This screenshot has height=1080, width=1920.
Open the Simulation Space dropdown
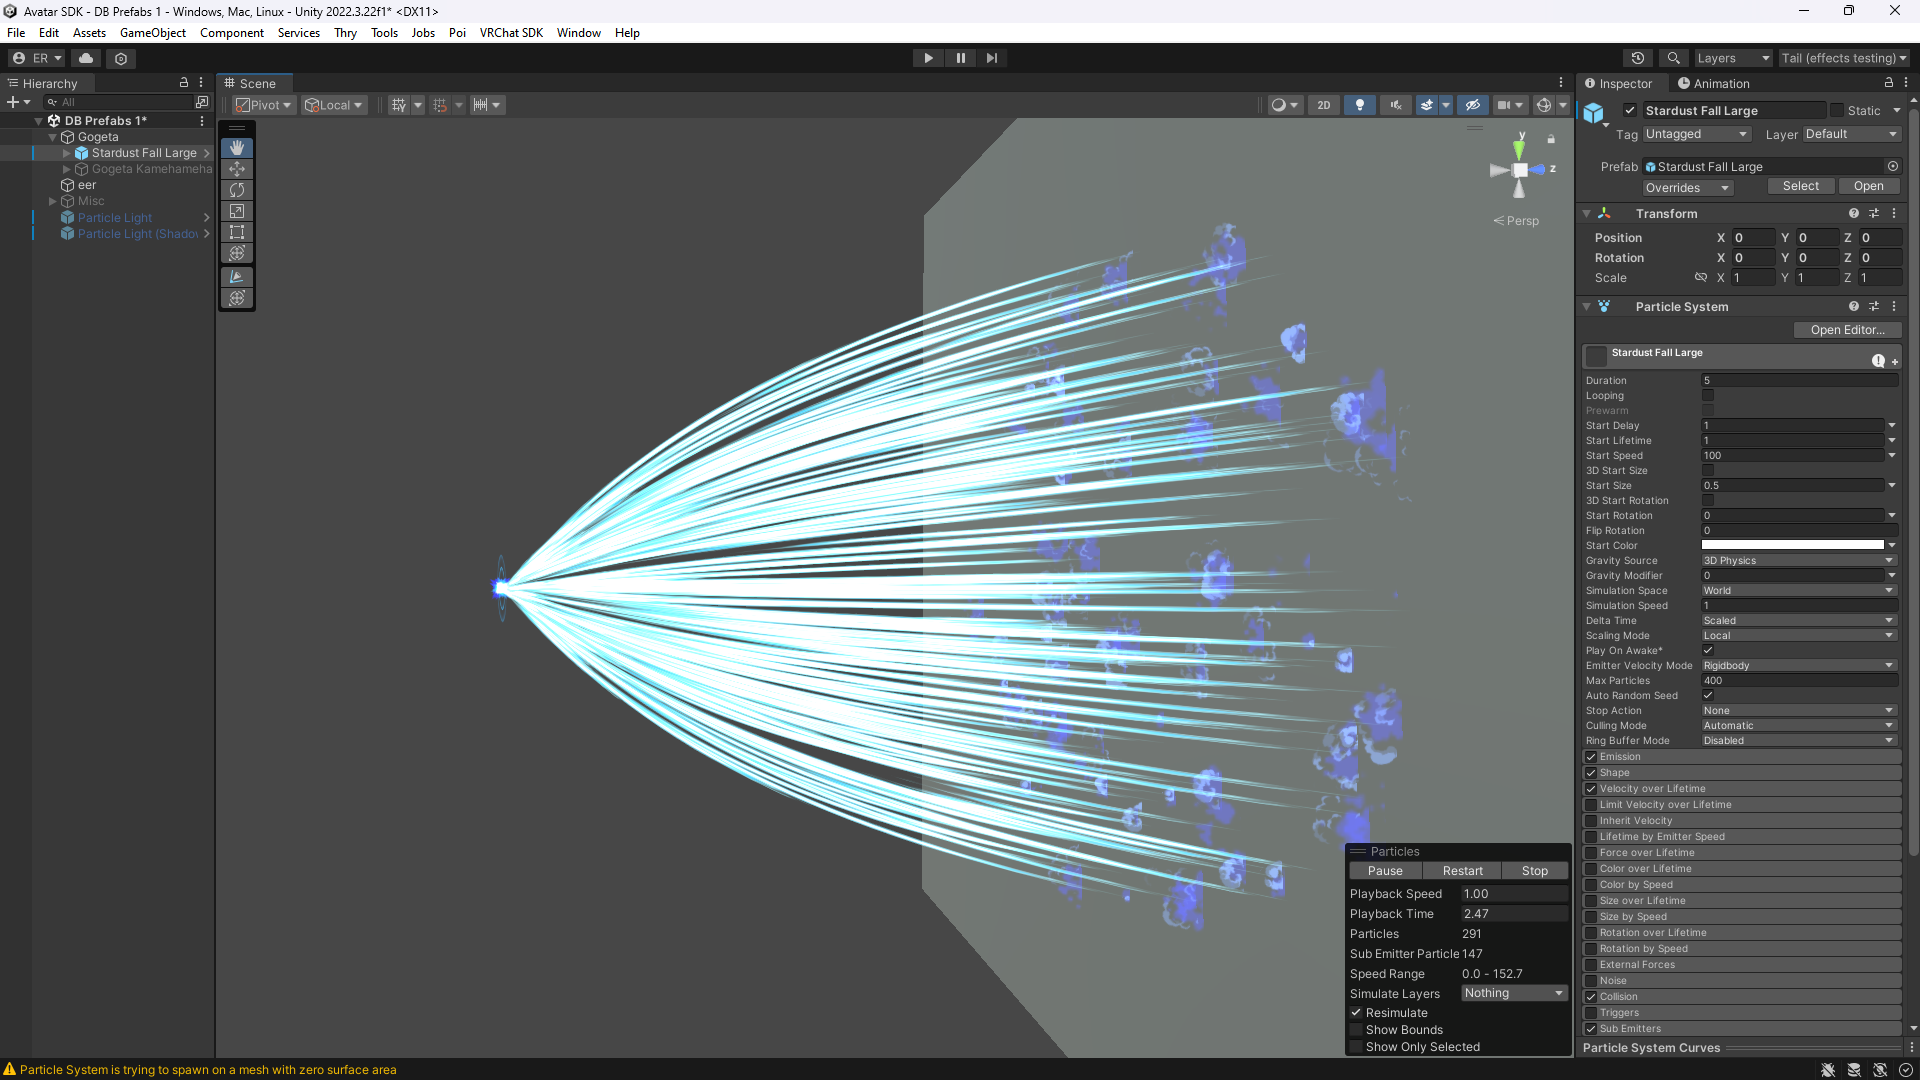(x=1798, y=591)
